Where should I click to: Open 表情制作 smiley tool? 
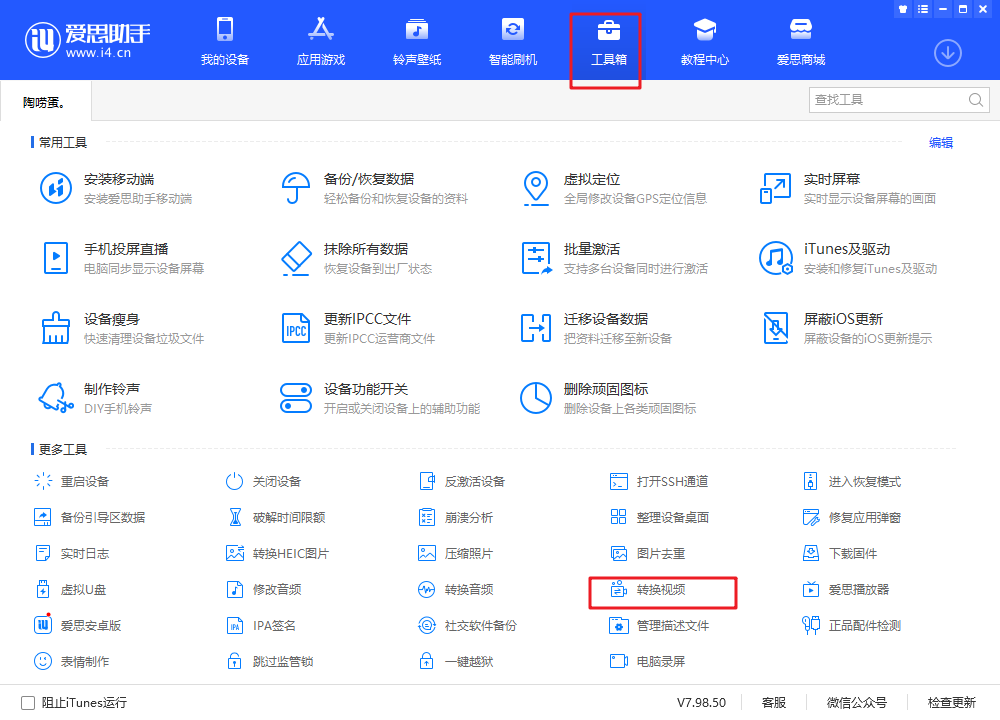click(x=71, y=661)
